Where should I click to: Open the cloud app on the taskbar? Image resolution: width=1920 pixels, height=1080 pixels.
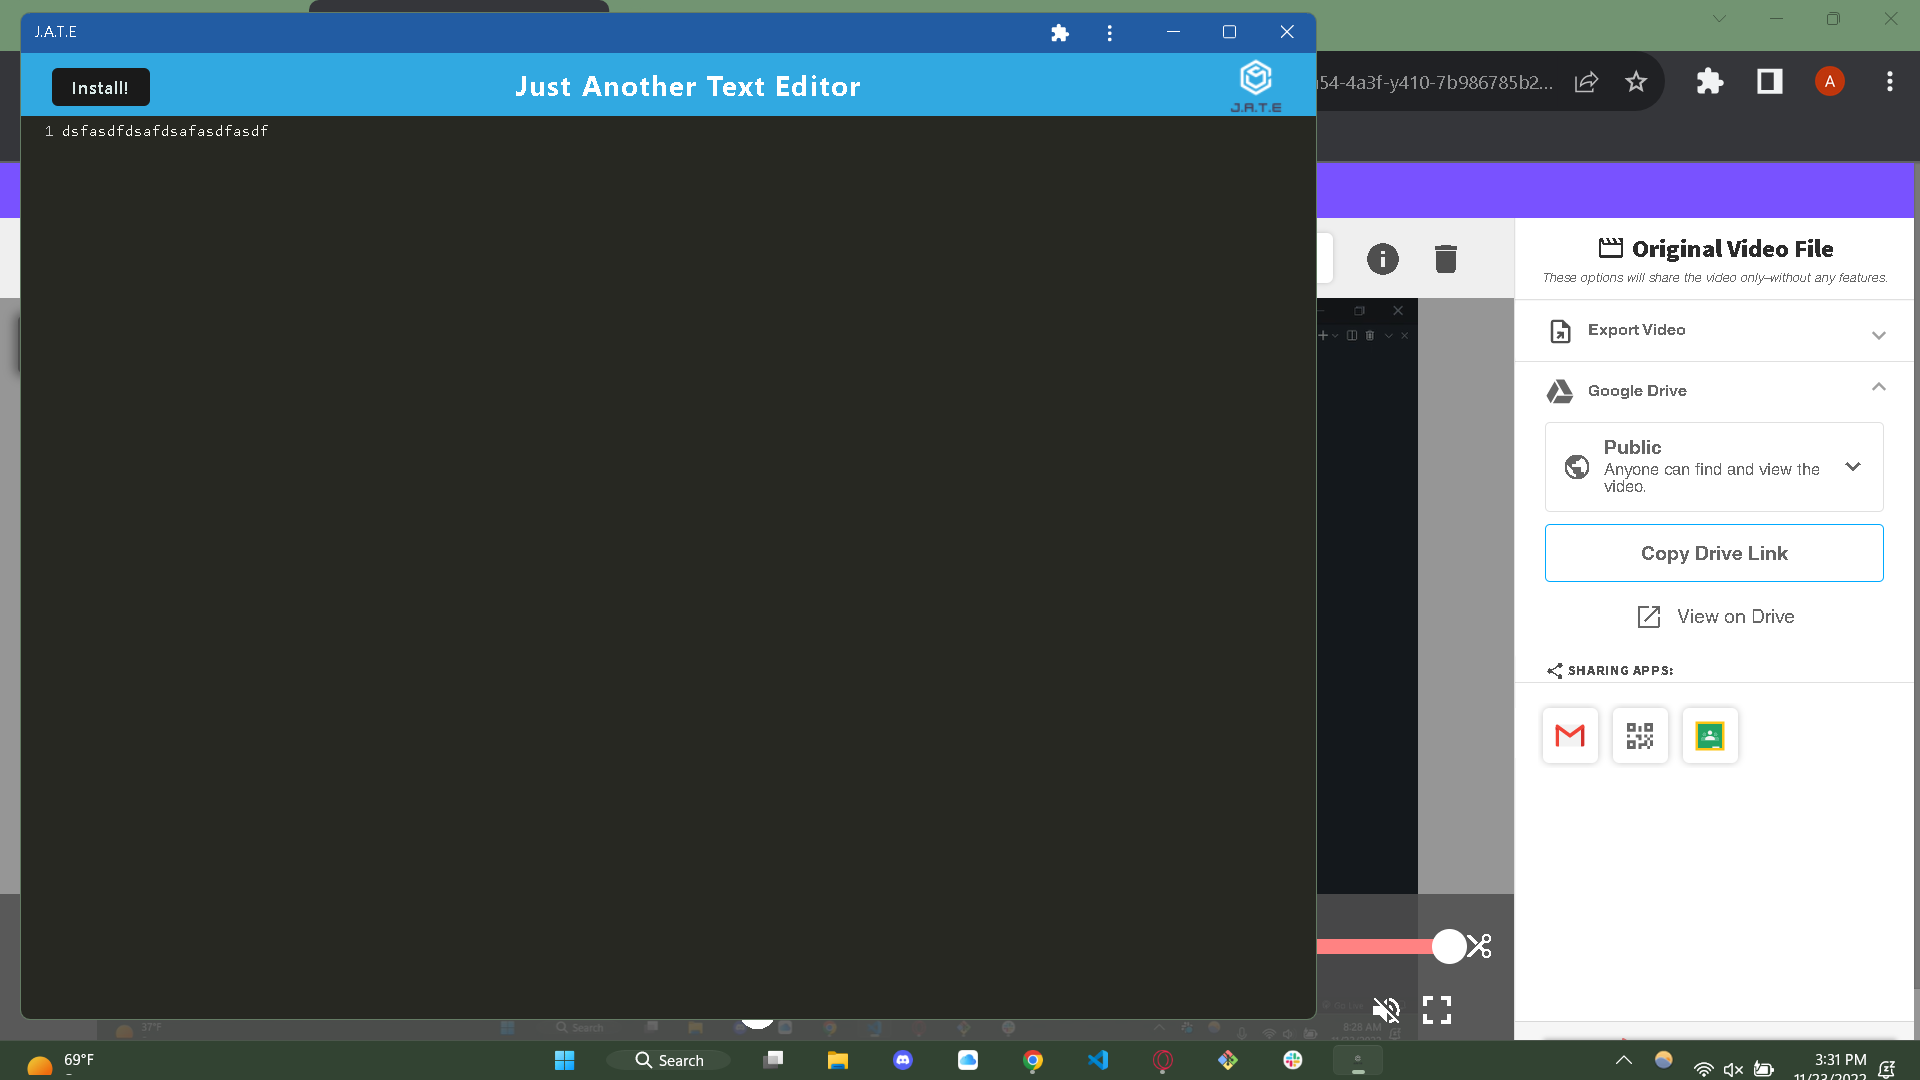coord(968,1060)
